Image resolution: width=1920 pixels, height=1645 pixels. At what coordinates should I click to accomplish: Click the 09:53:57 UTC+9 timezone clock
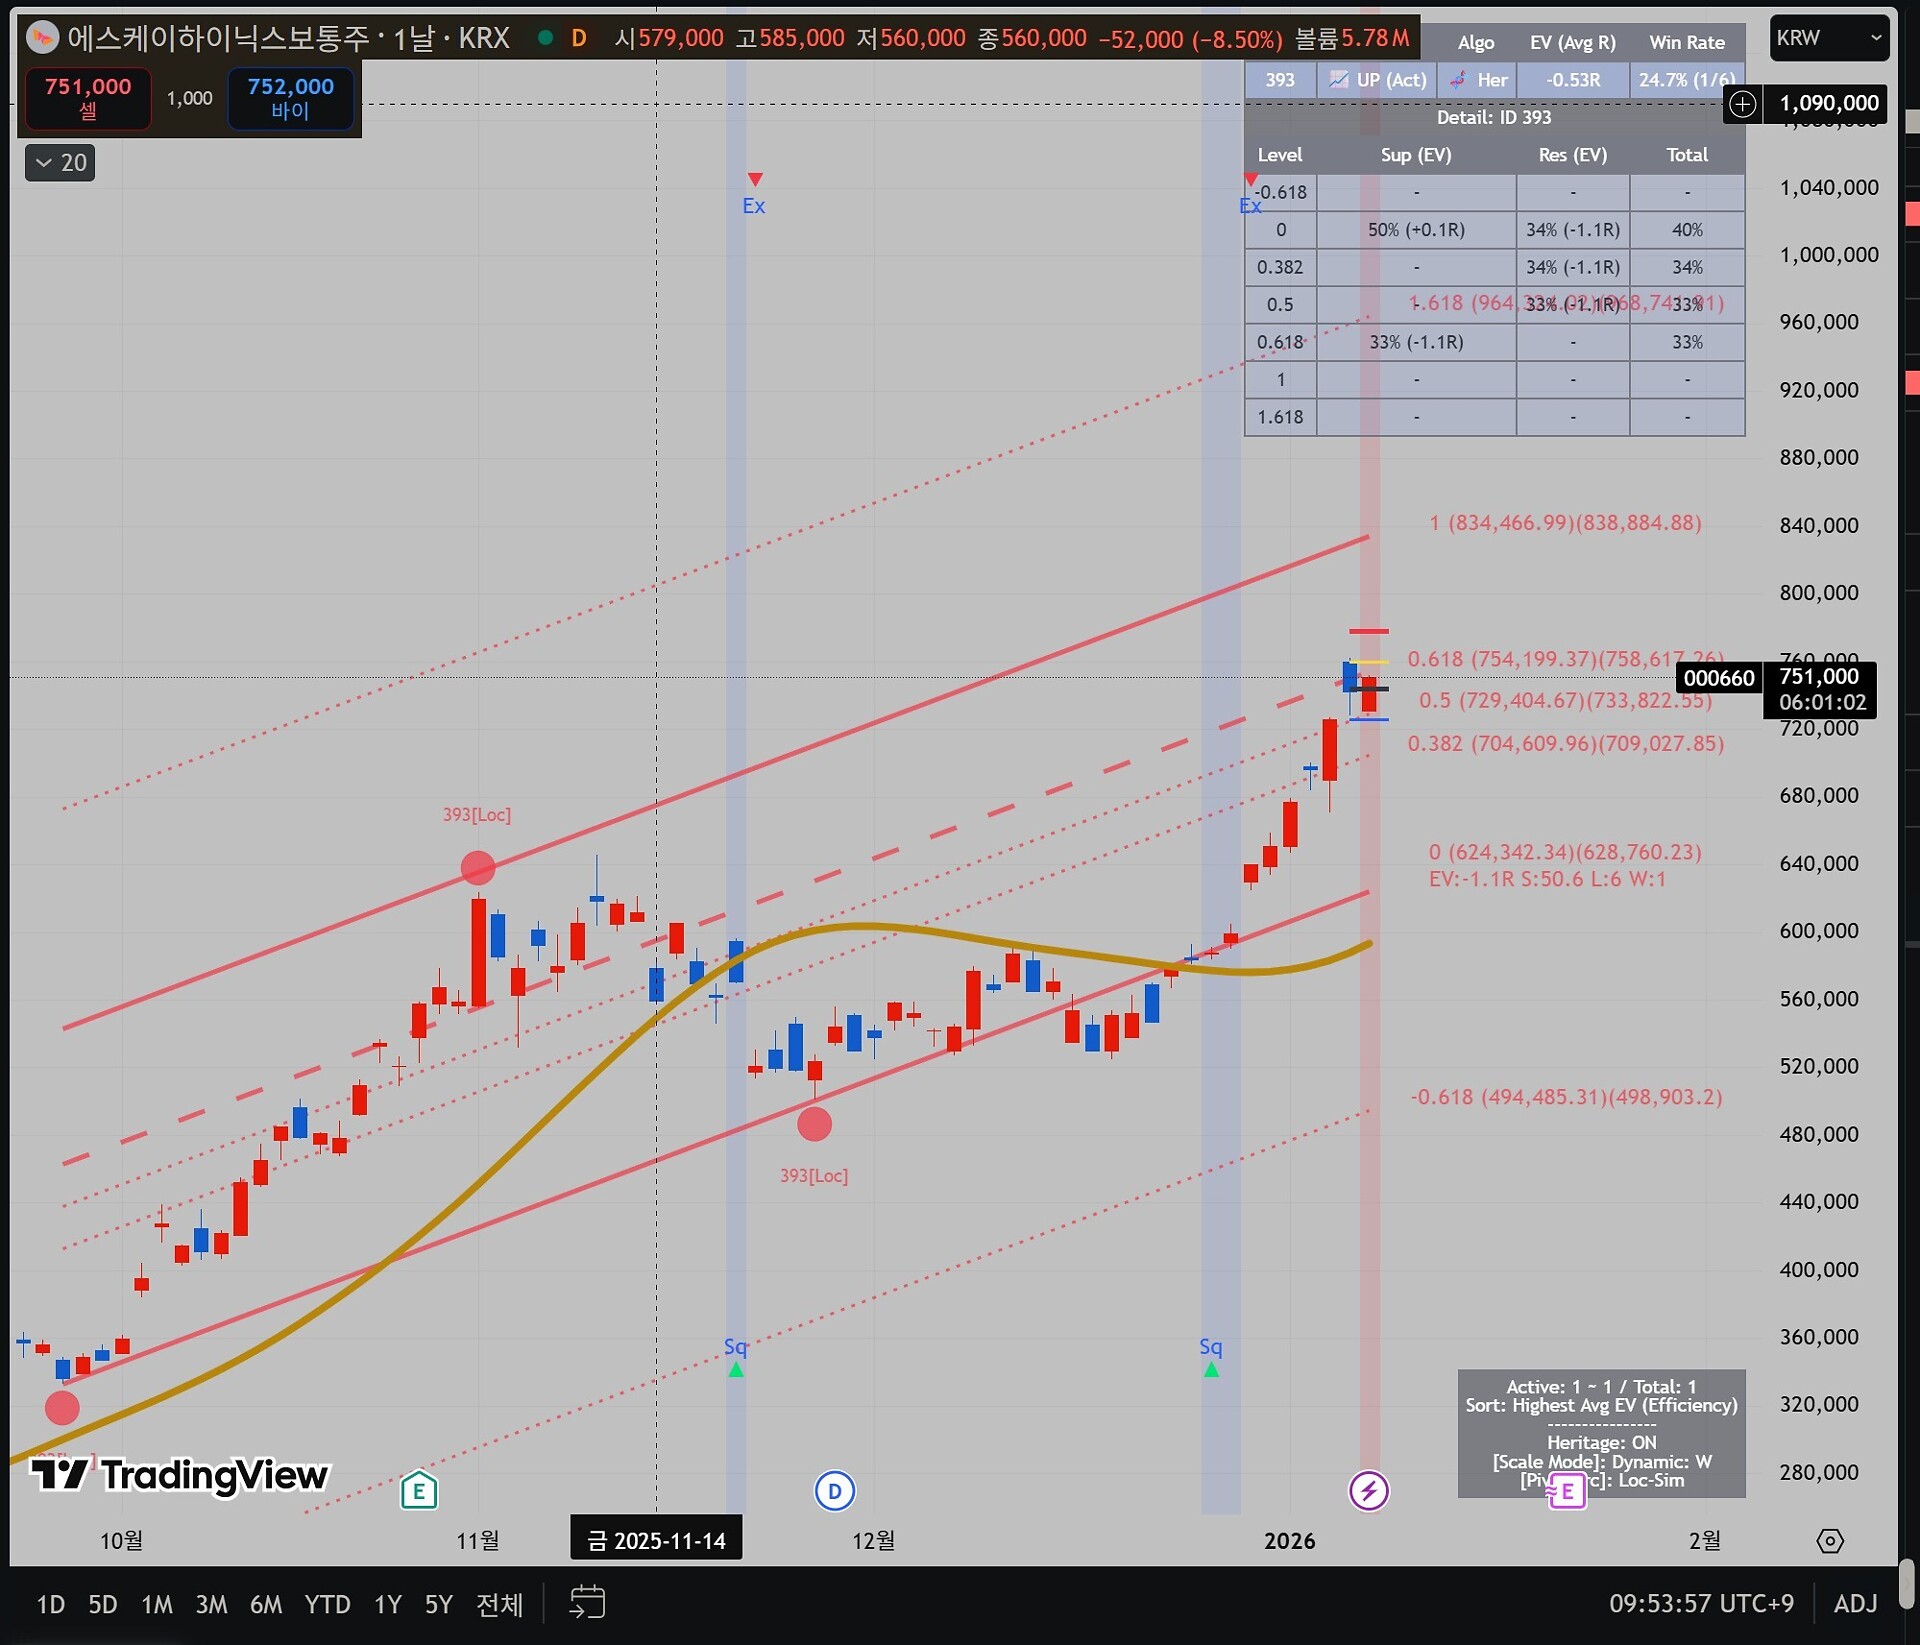(1700, 1604)
